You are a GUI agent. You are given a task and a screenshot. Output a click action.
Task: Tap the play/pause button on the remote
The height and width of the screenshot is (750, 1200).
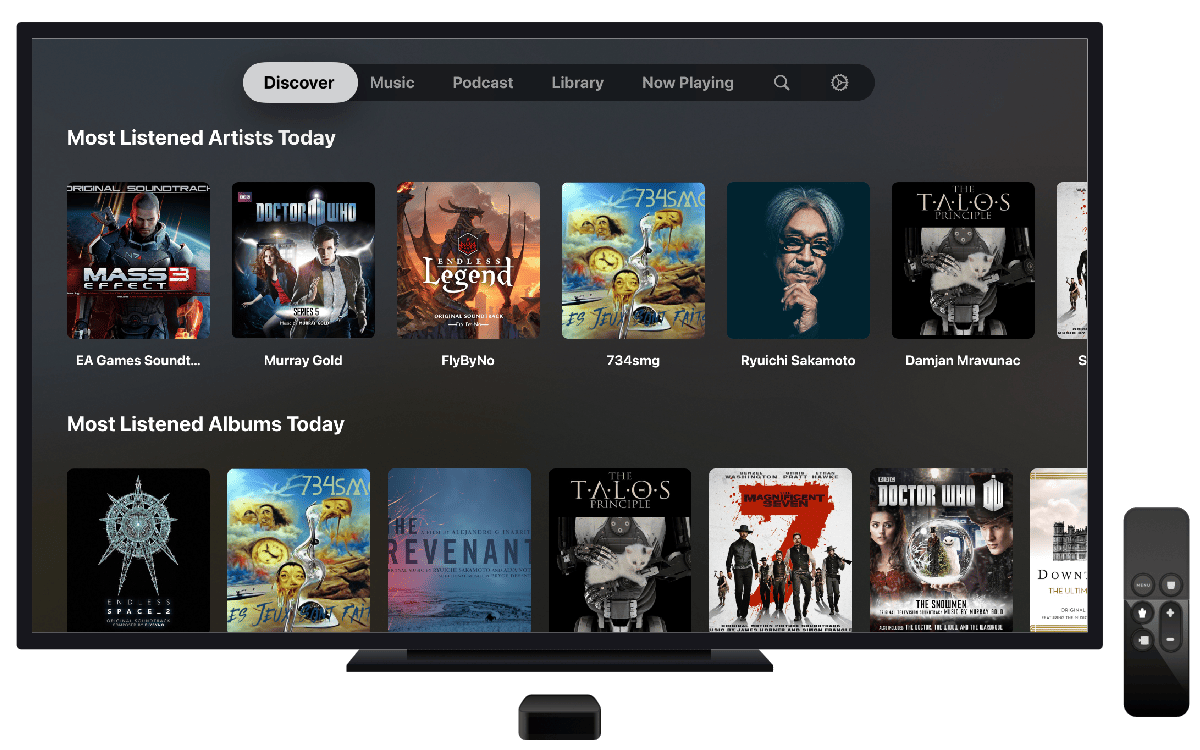(1143, 639)
